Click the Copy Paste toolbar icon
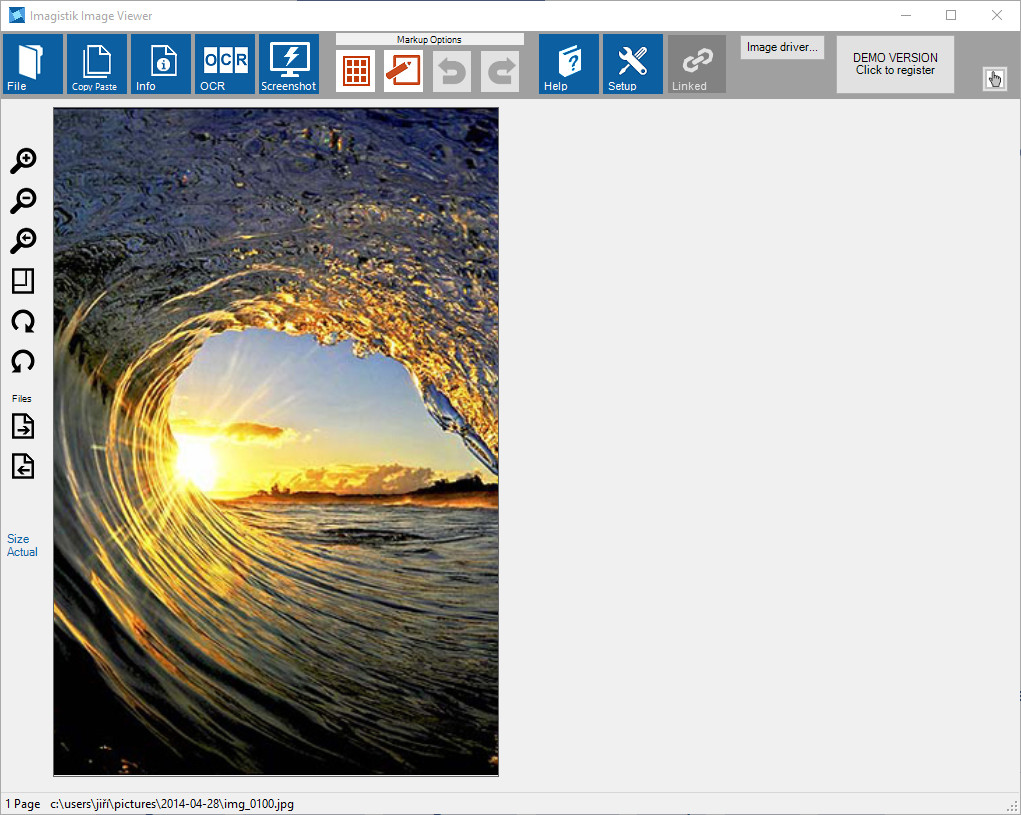Image resolution: width=1021 pixels, height=815 pixels. [96, 64]
